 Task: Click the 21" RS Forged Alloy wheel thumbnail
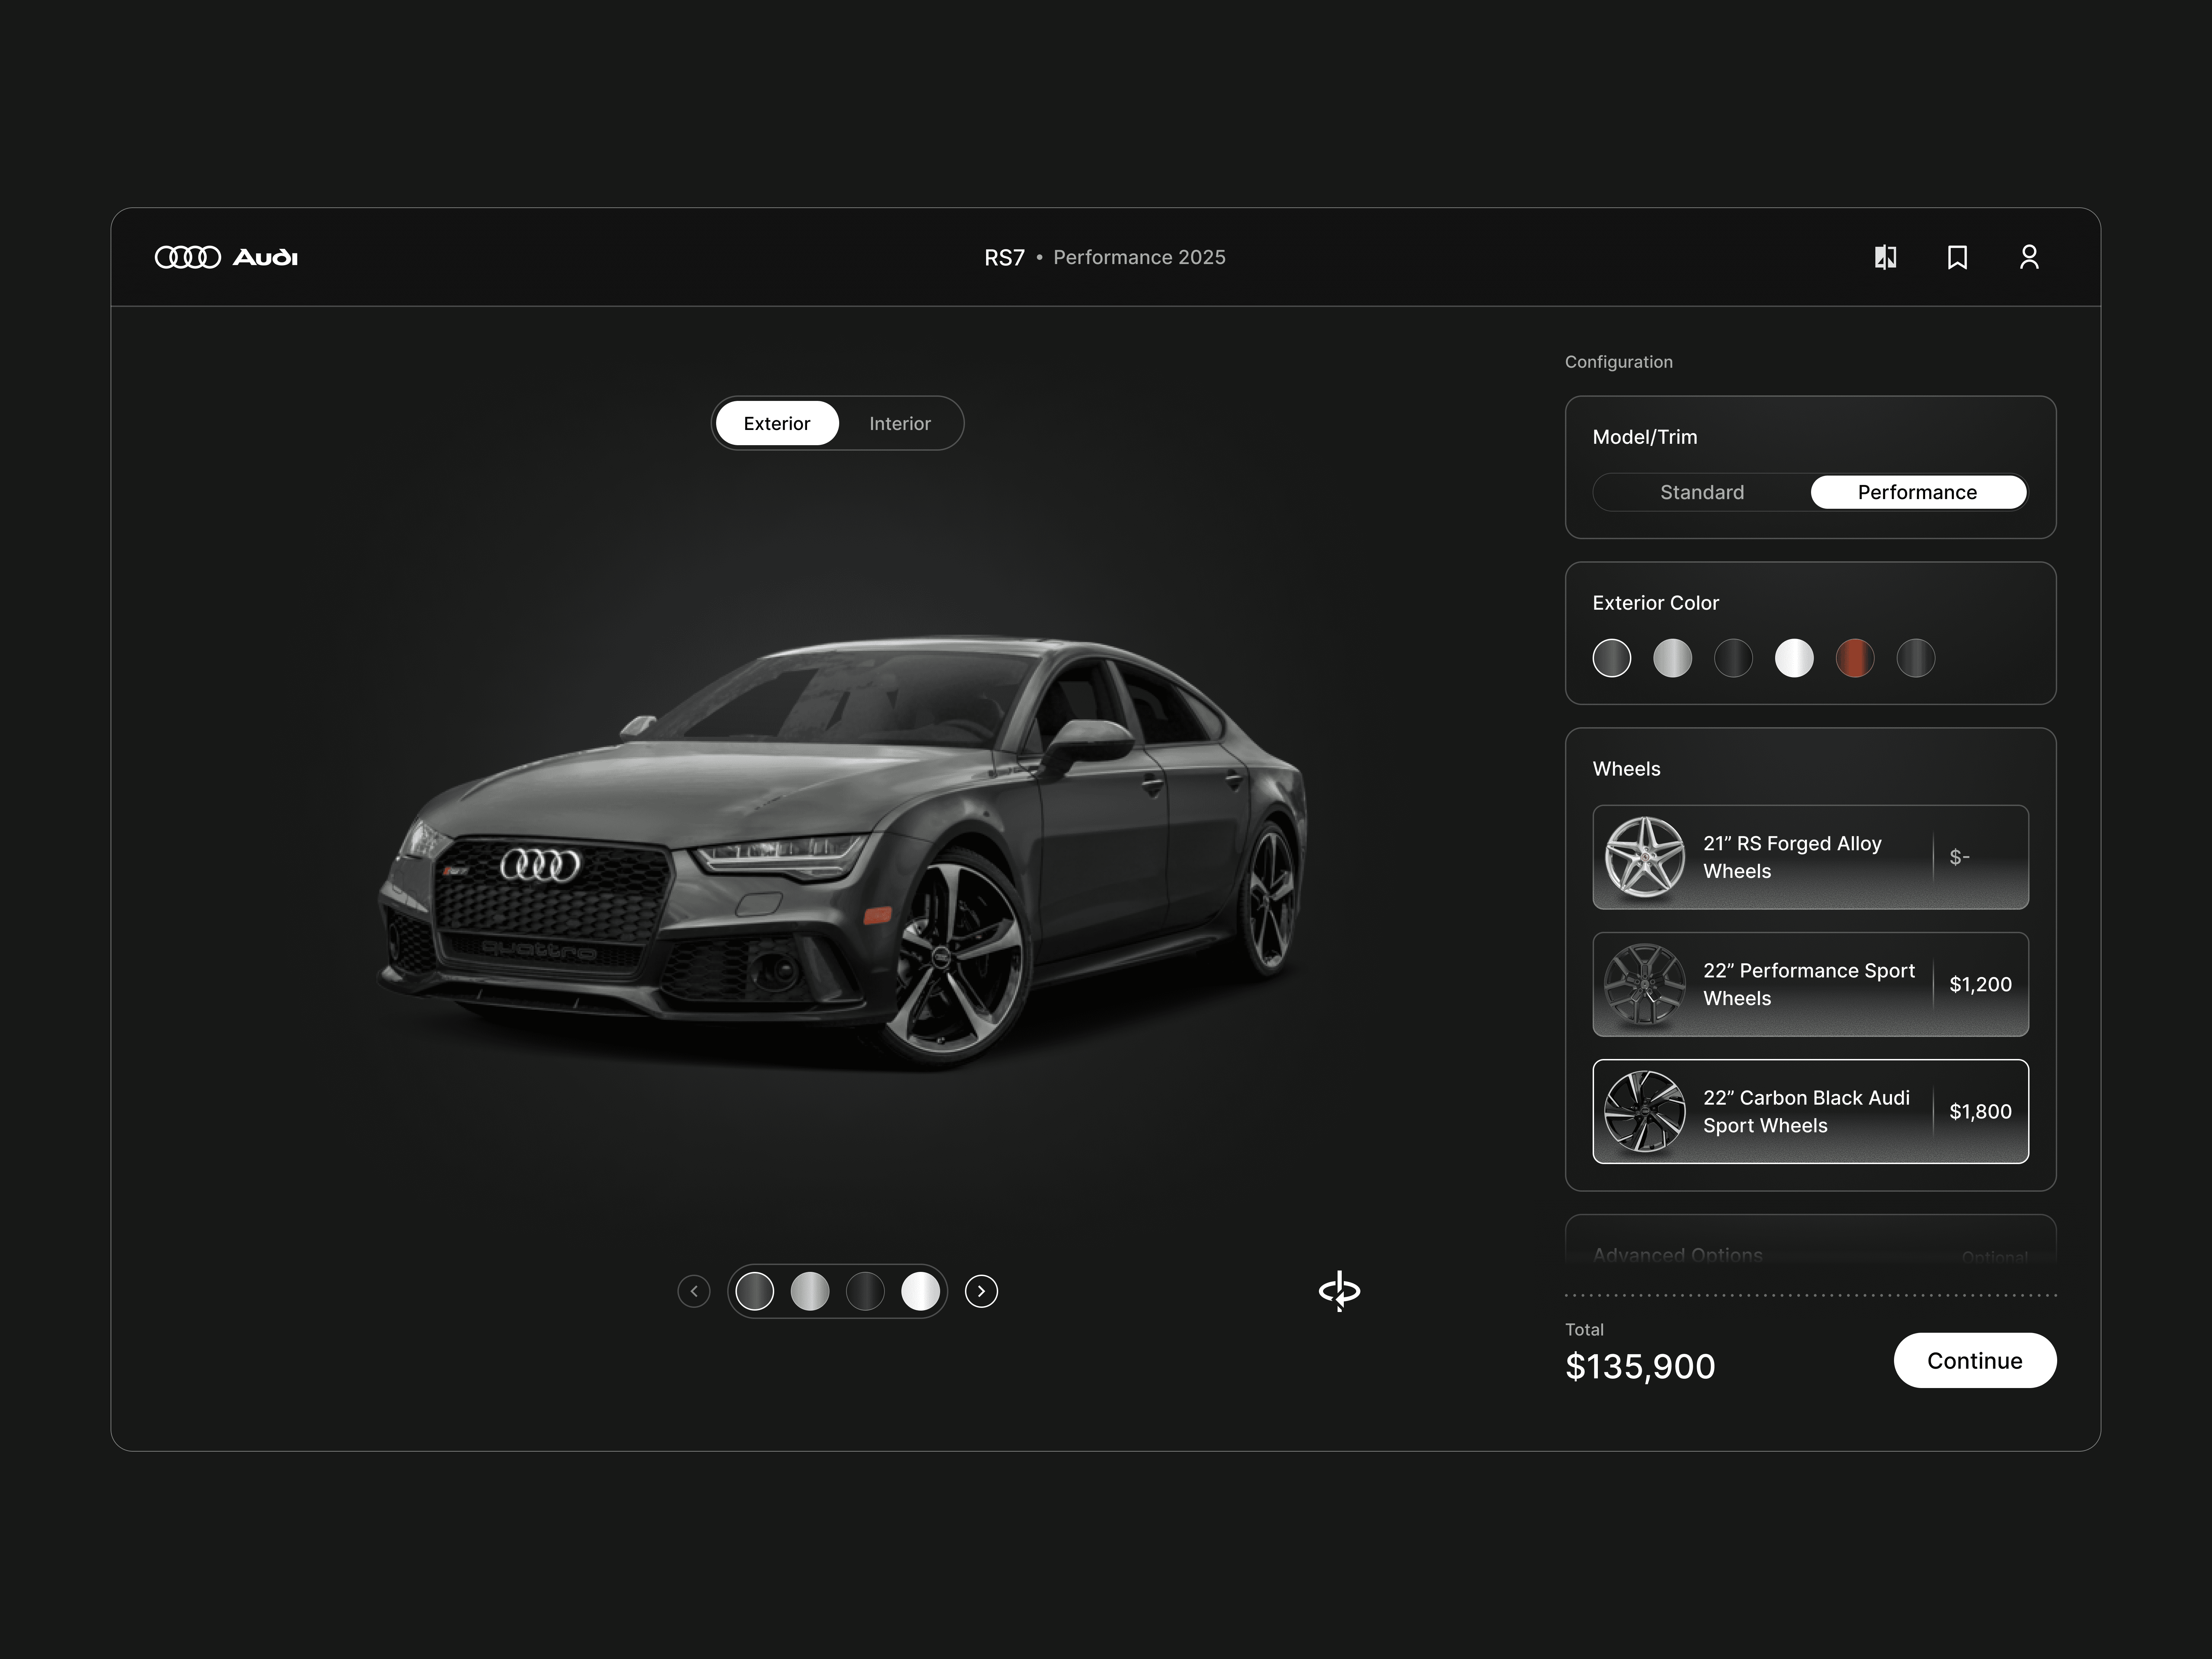(1644, 857)
